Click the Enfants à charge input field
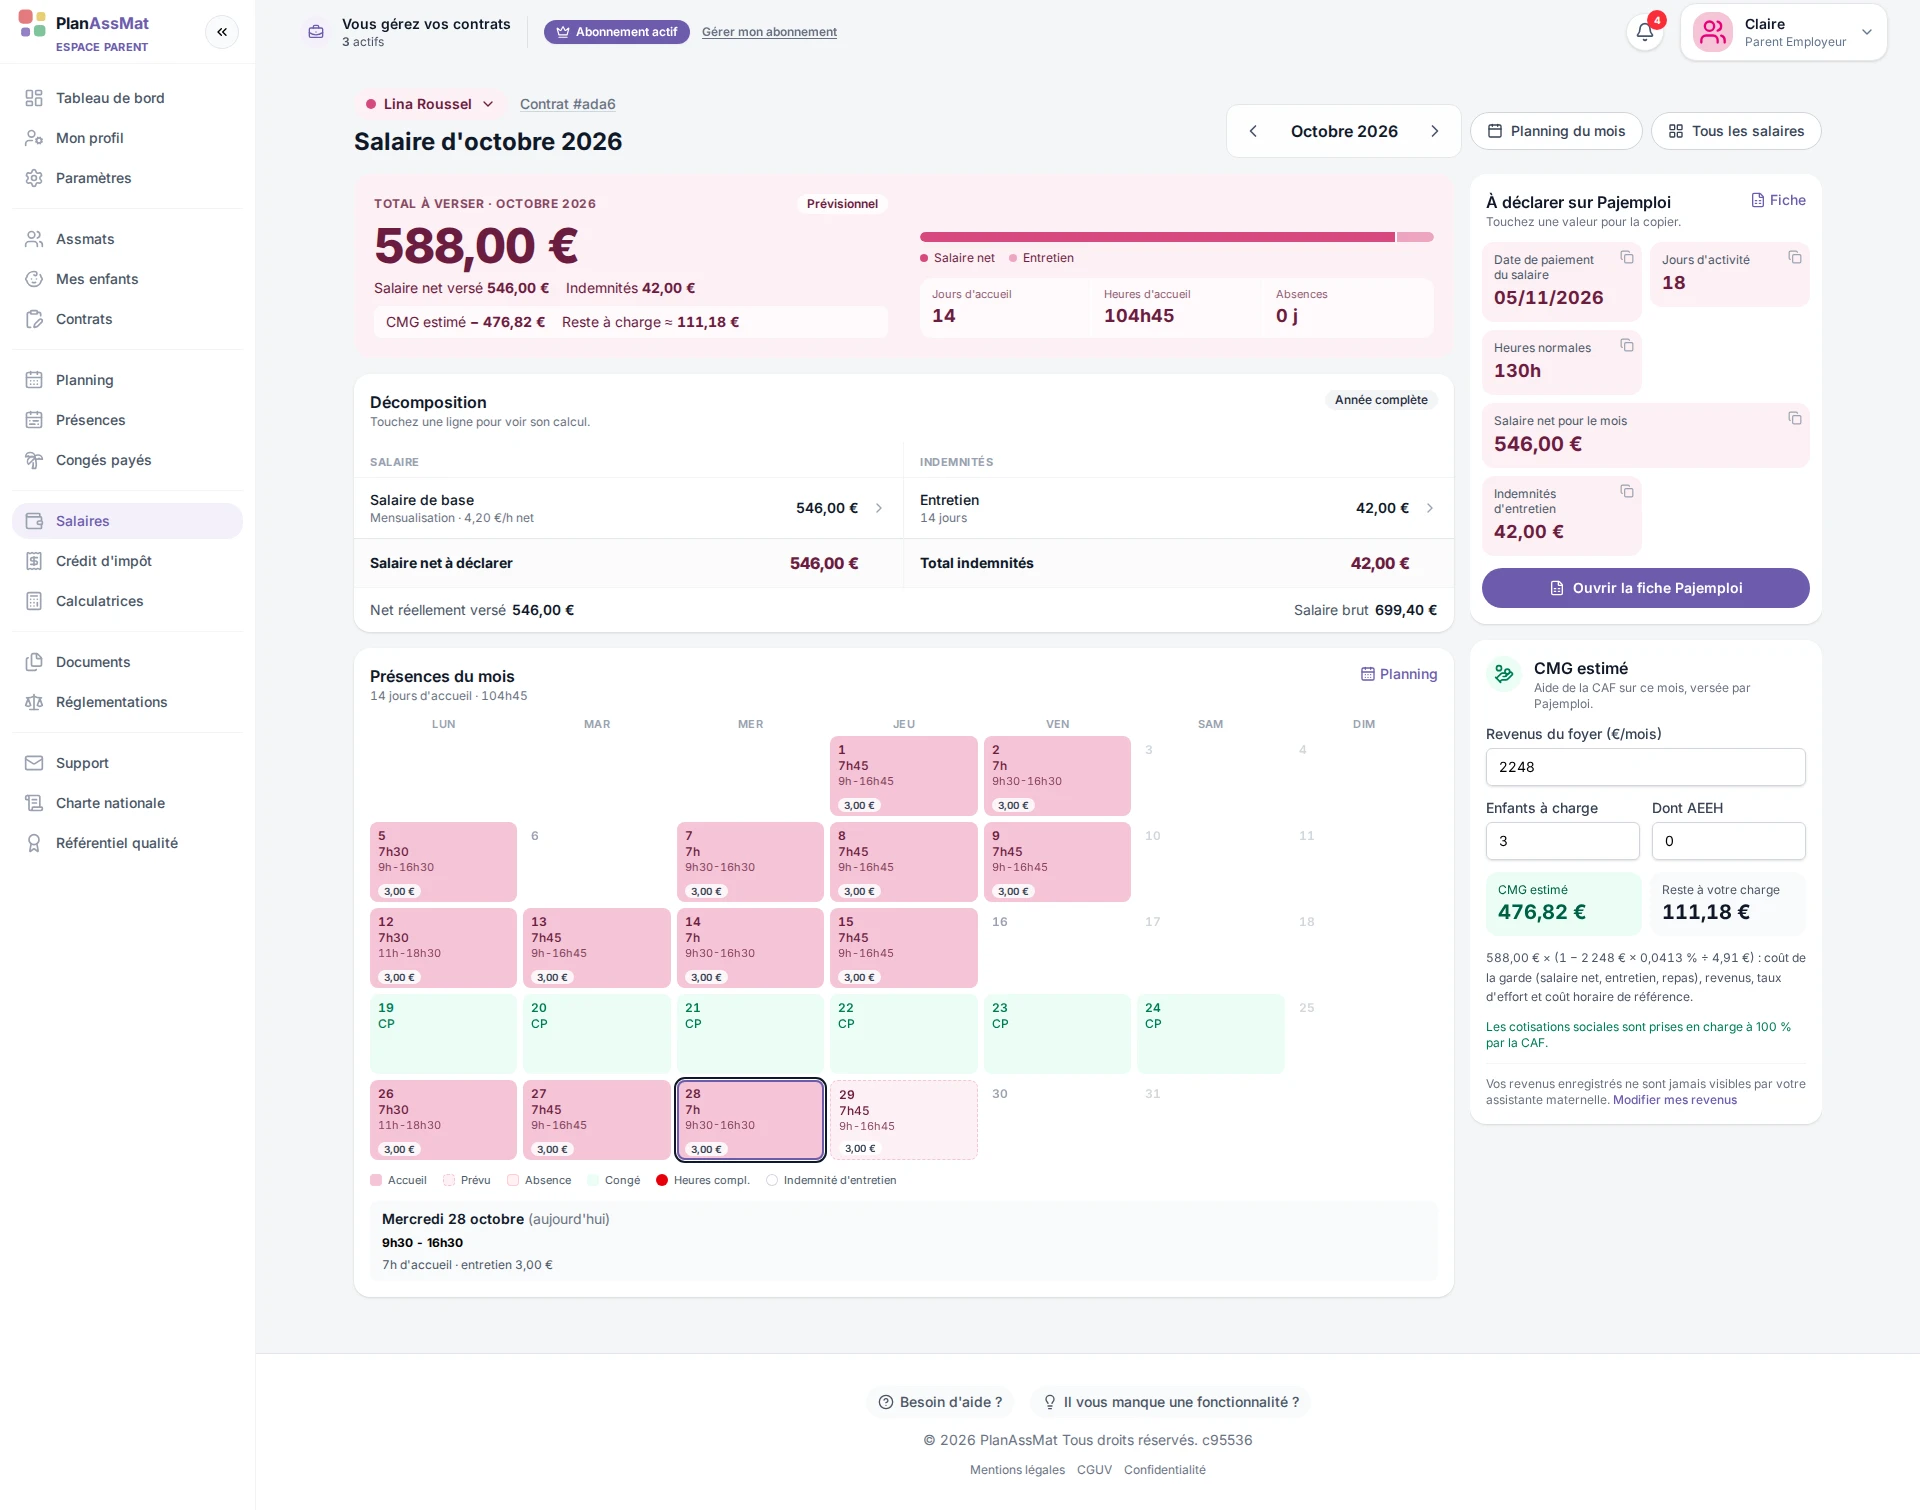This screenshot has width=1920, height=1510. (x=1562, y=841)
